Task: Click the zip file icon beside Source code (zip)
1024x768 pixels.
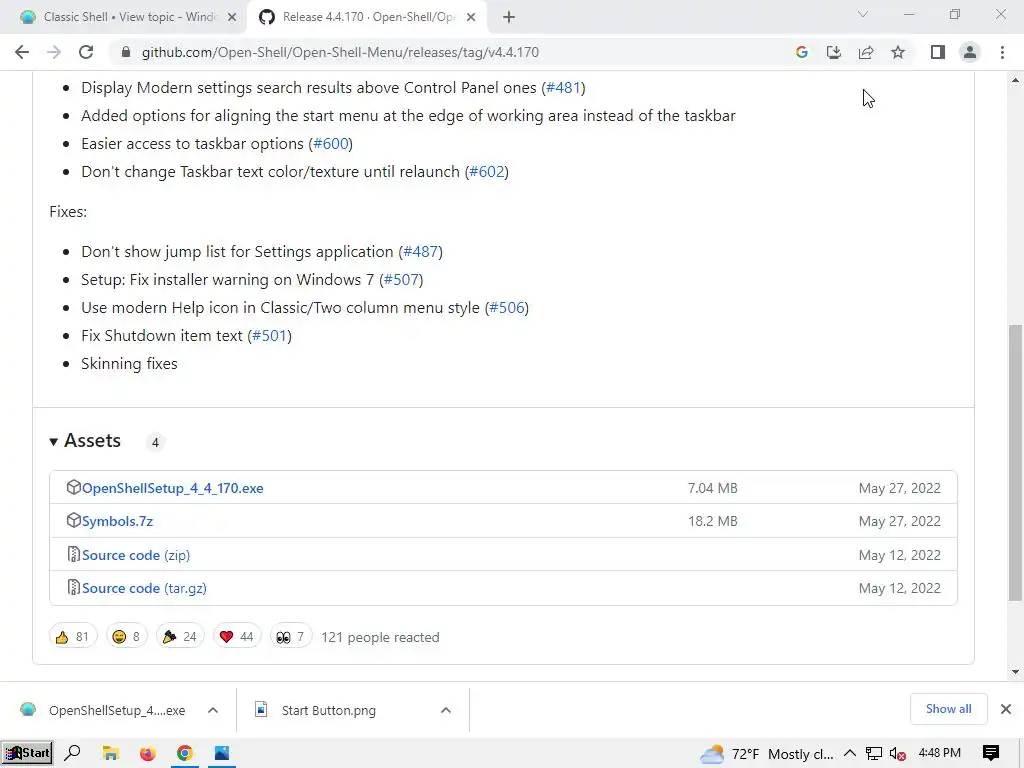Action: 73,554
